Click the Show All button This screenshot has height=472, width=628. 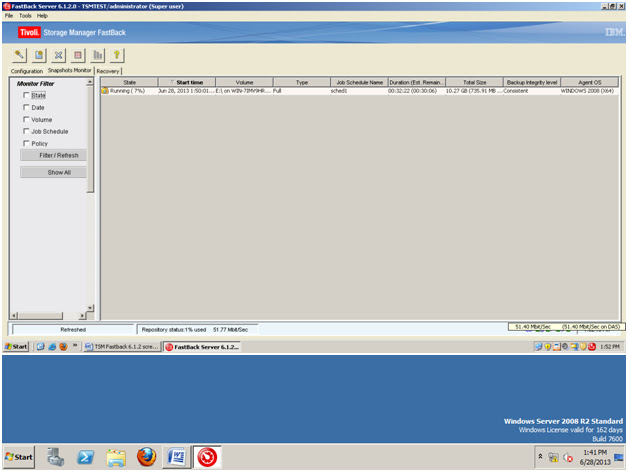tap(53, 172)
